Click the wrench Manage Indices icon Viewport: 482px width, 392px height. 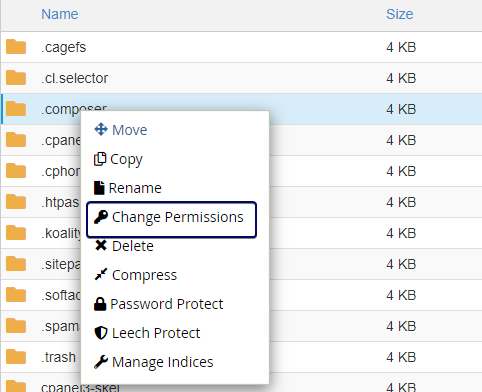point(101,362)
